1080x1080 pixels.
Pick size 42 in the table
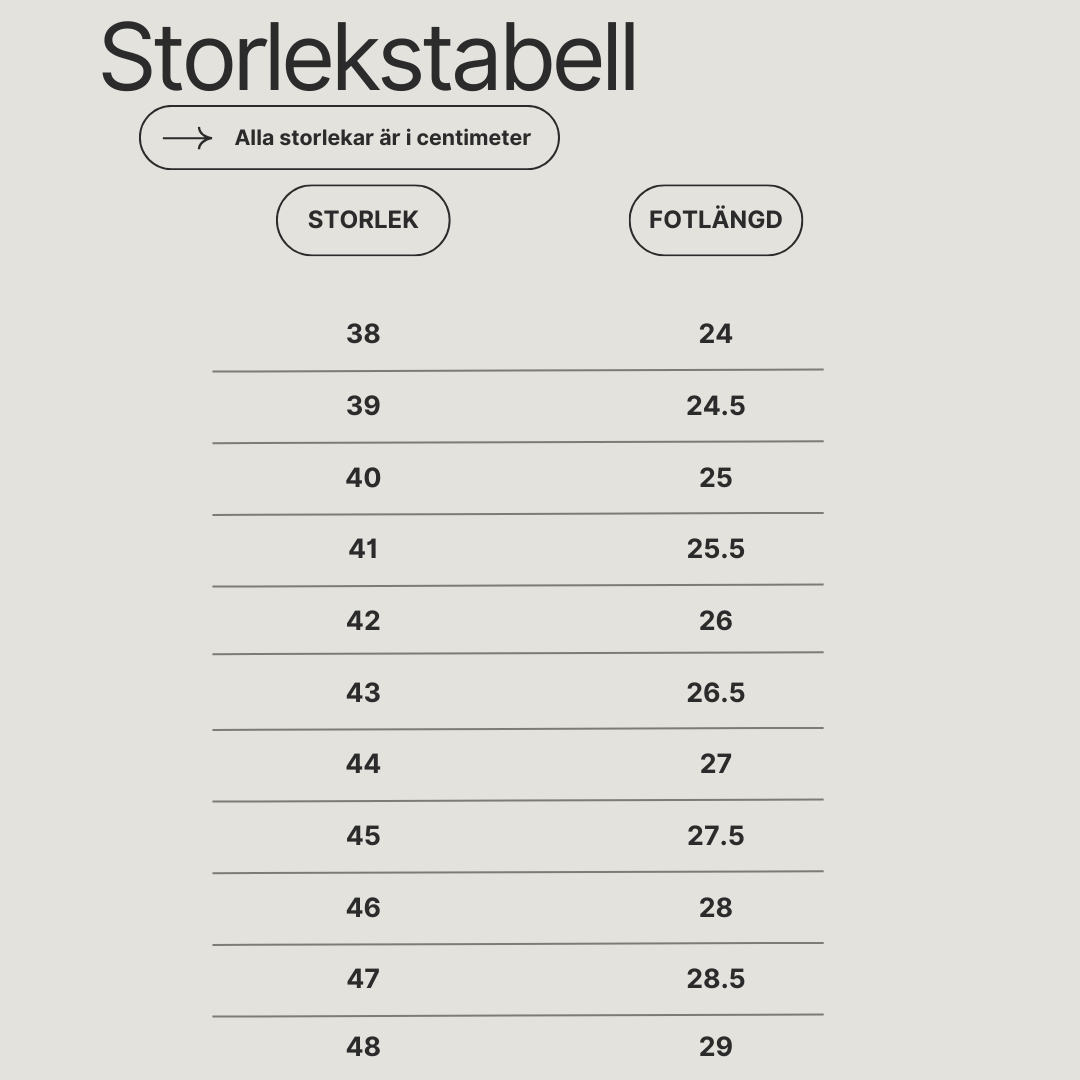coord(363,621)
